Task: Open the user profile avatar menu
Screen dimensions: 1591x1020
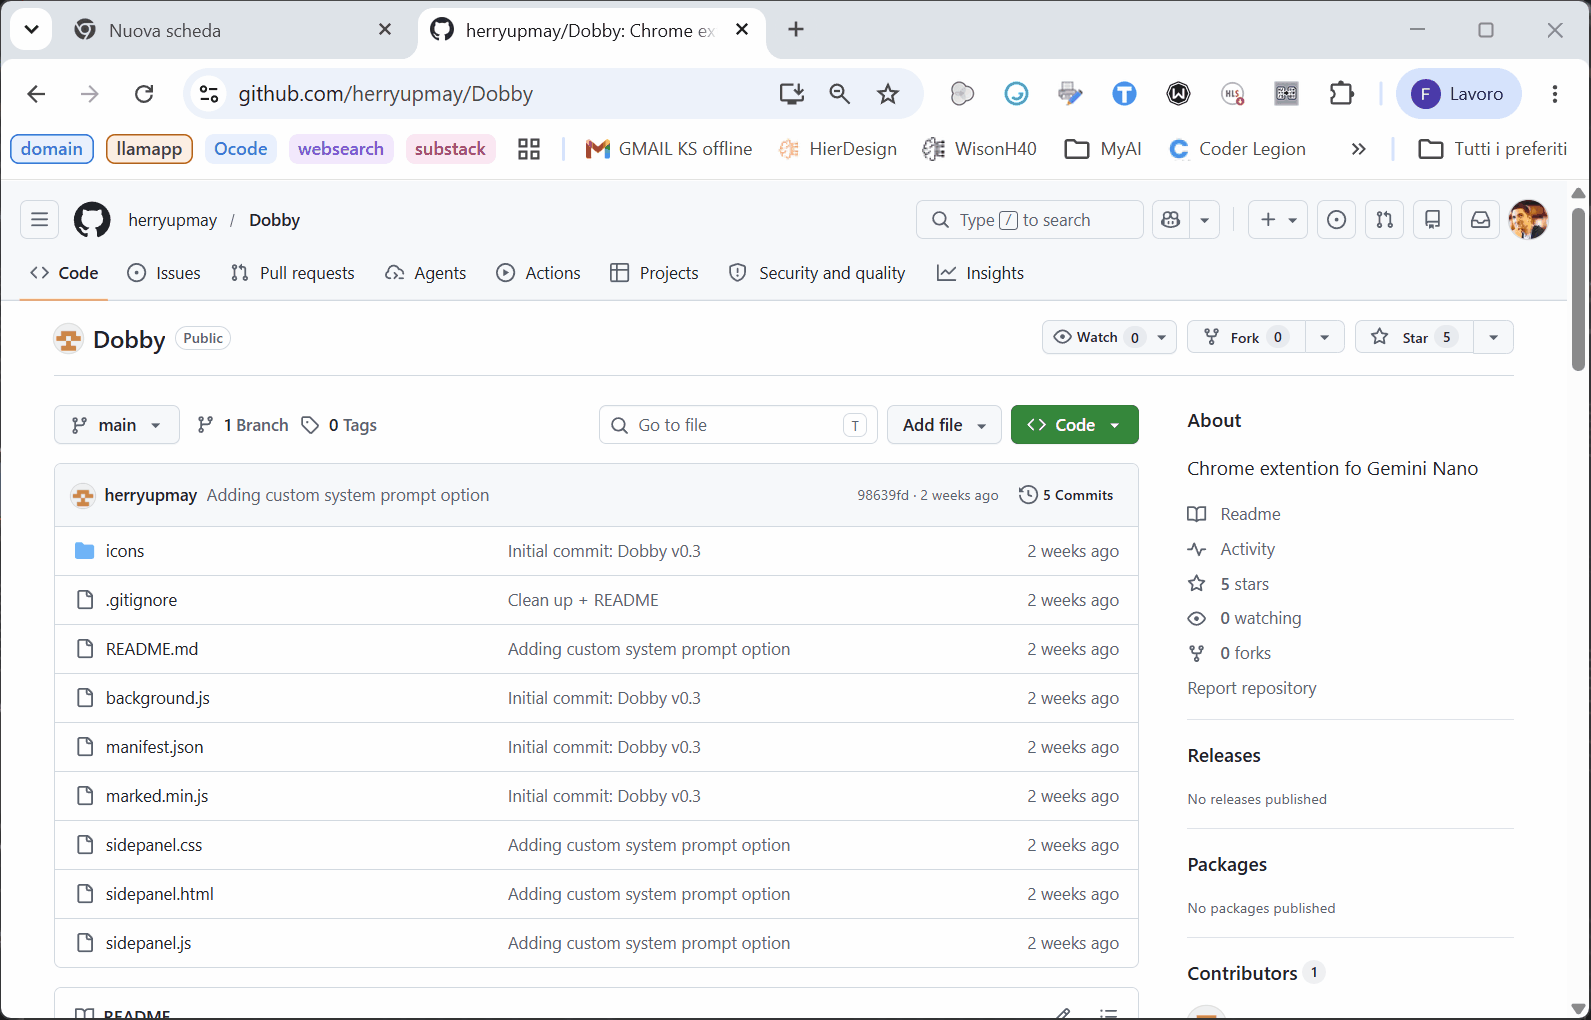Action: tap(1528, 220)
